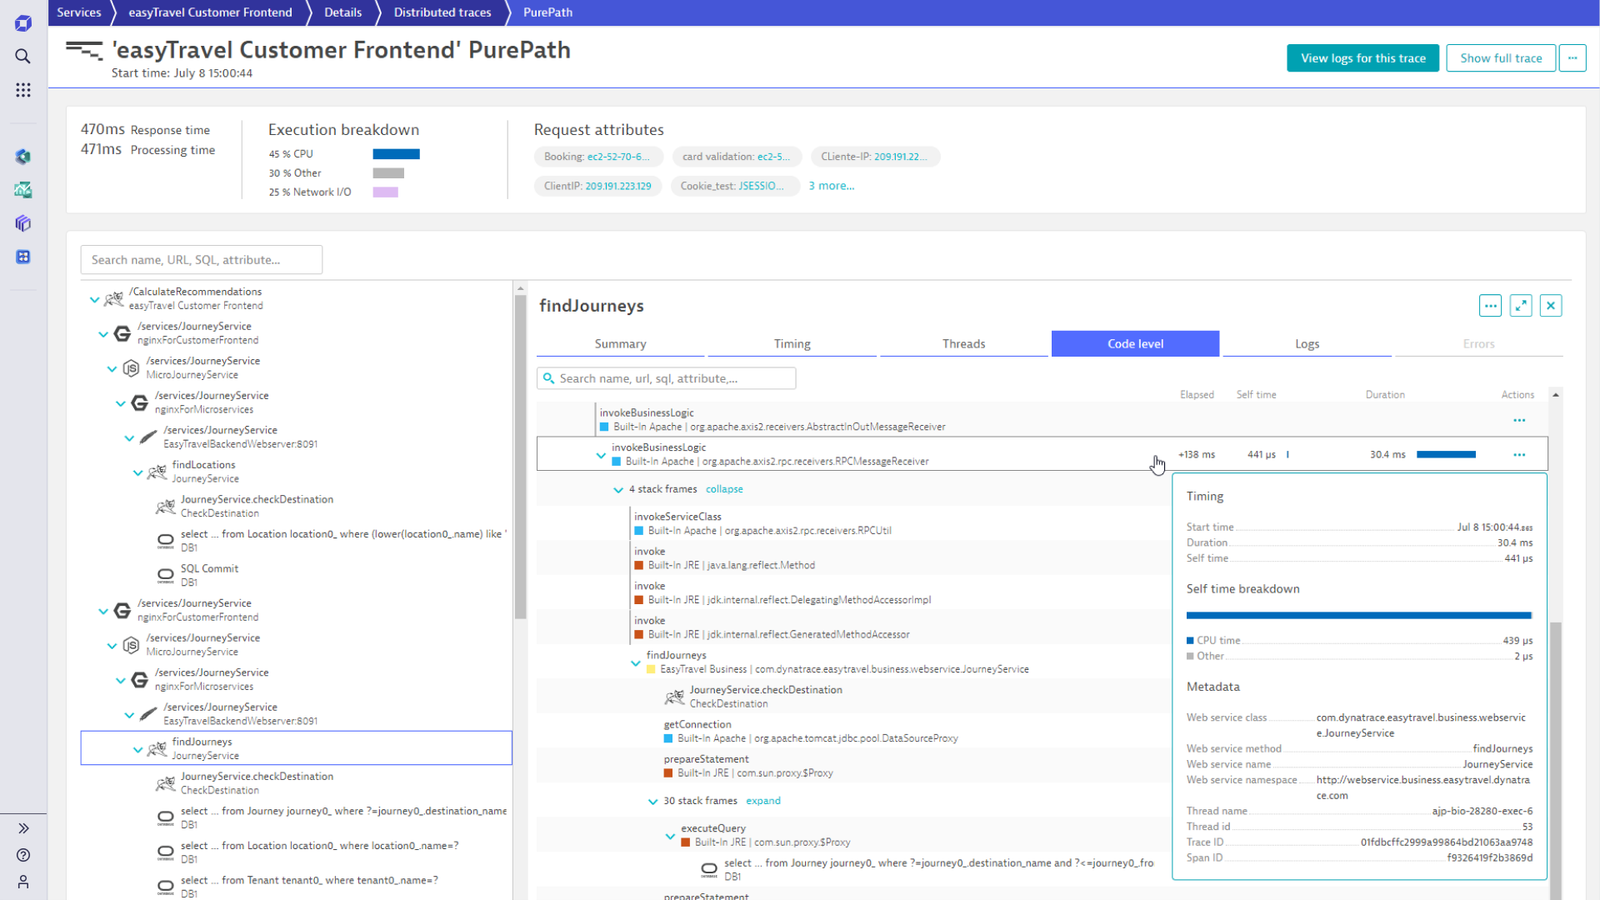Image resolution: width=1600 pixels, height=900 pixels.
Task: Collapse the findJourneys tree node
Action: click(x=138, y=749)
